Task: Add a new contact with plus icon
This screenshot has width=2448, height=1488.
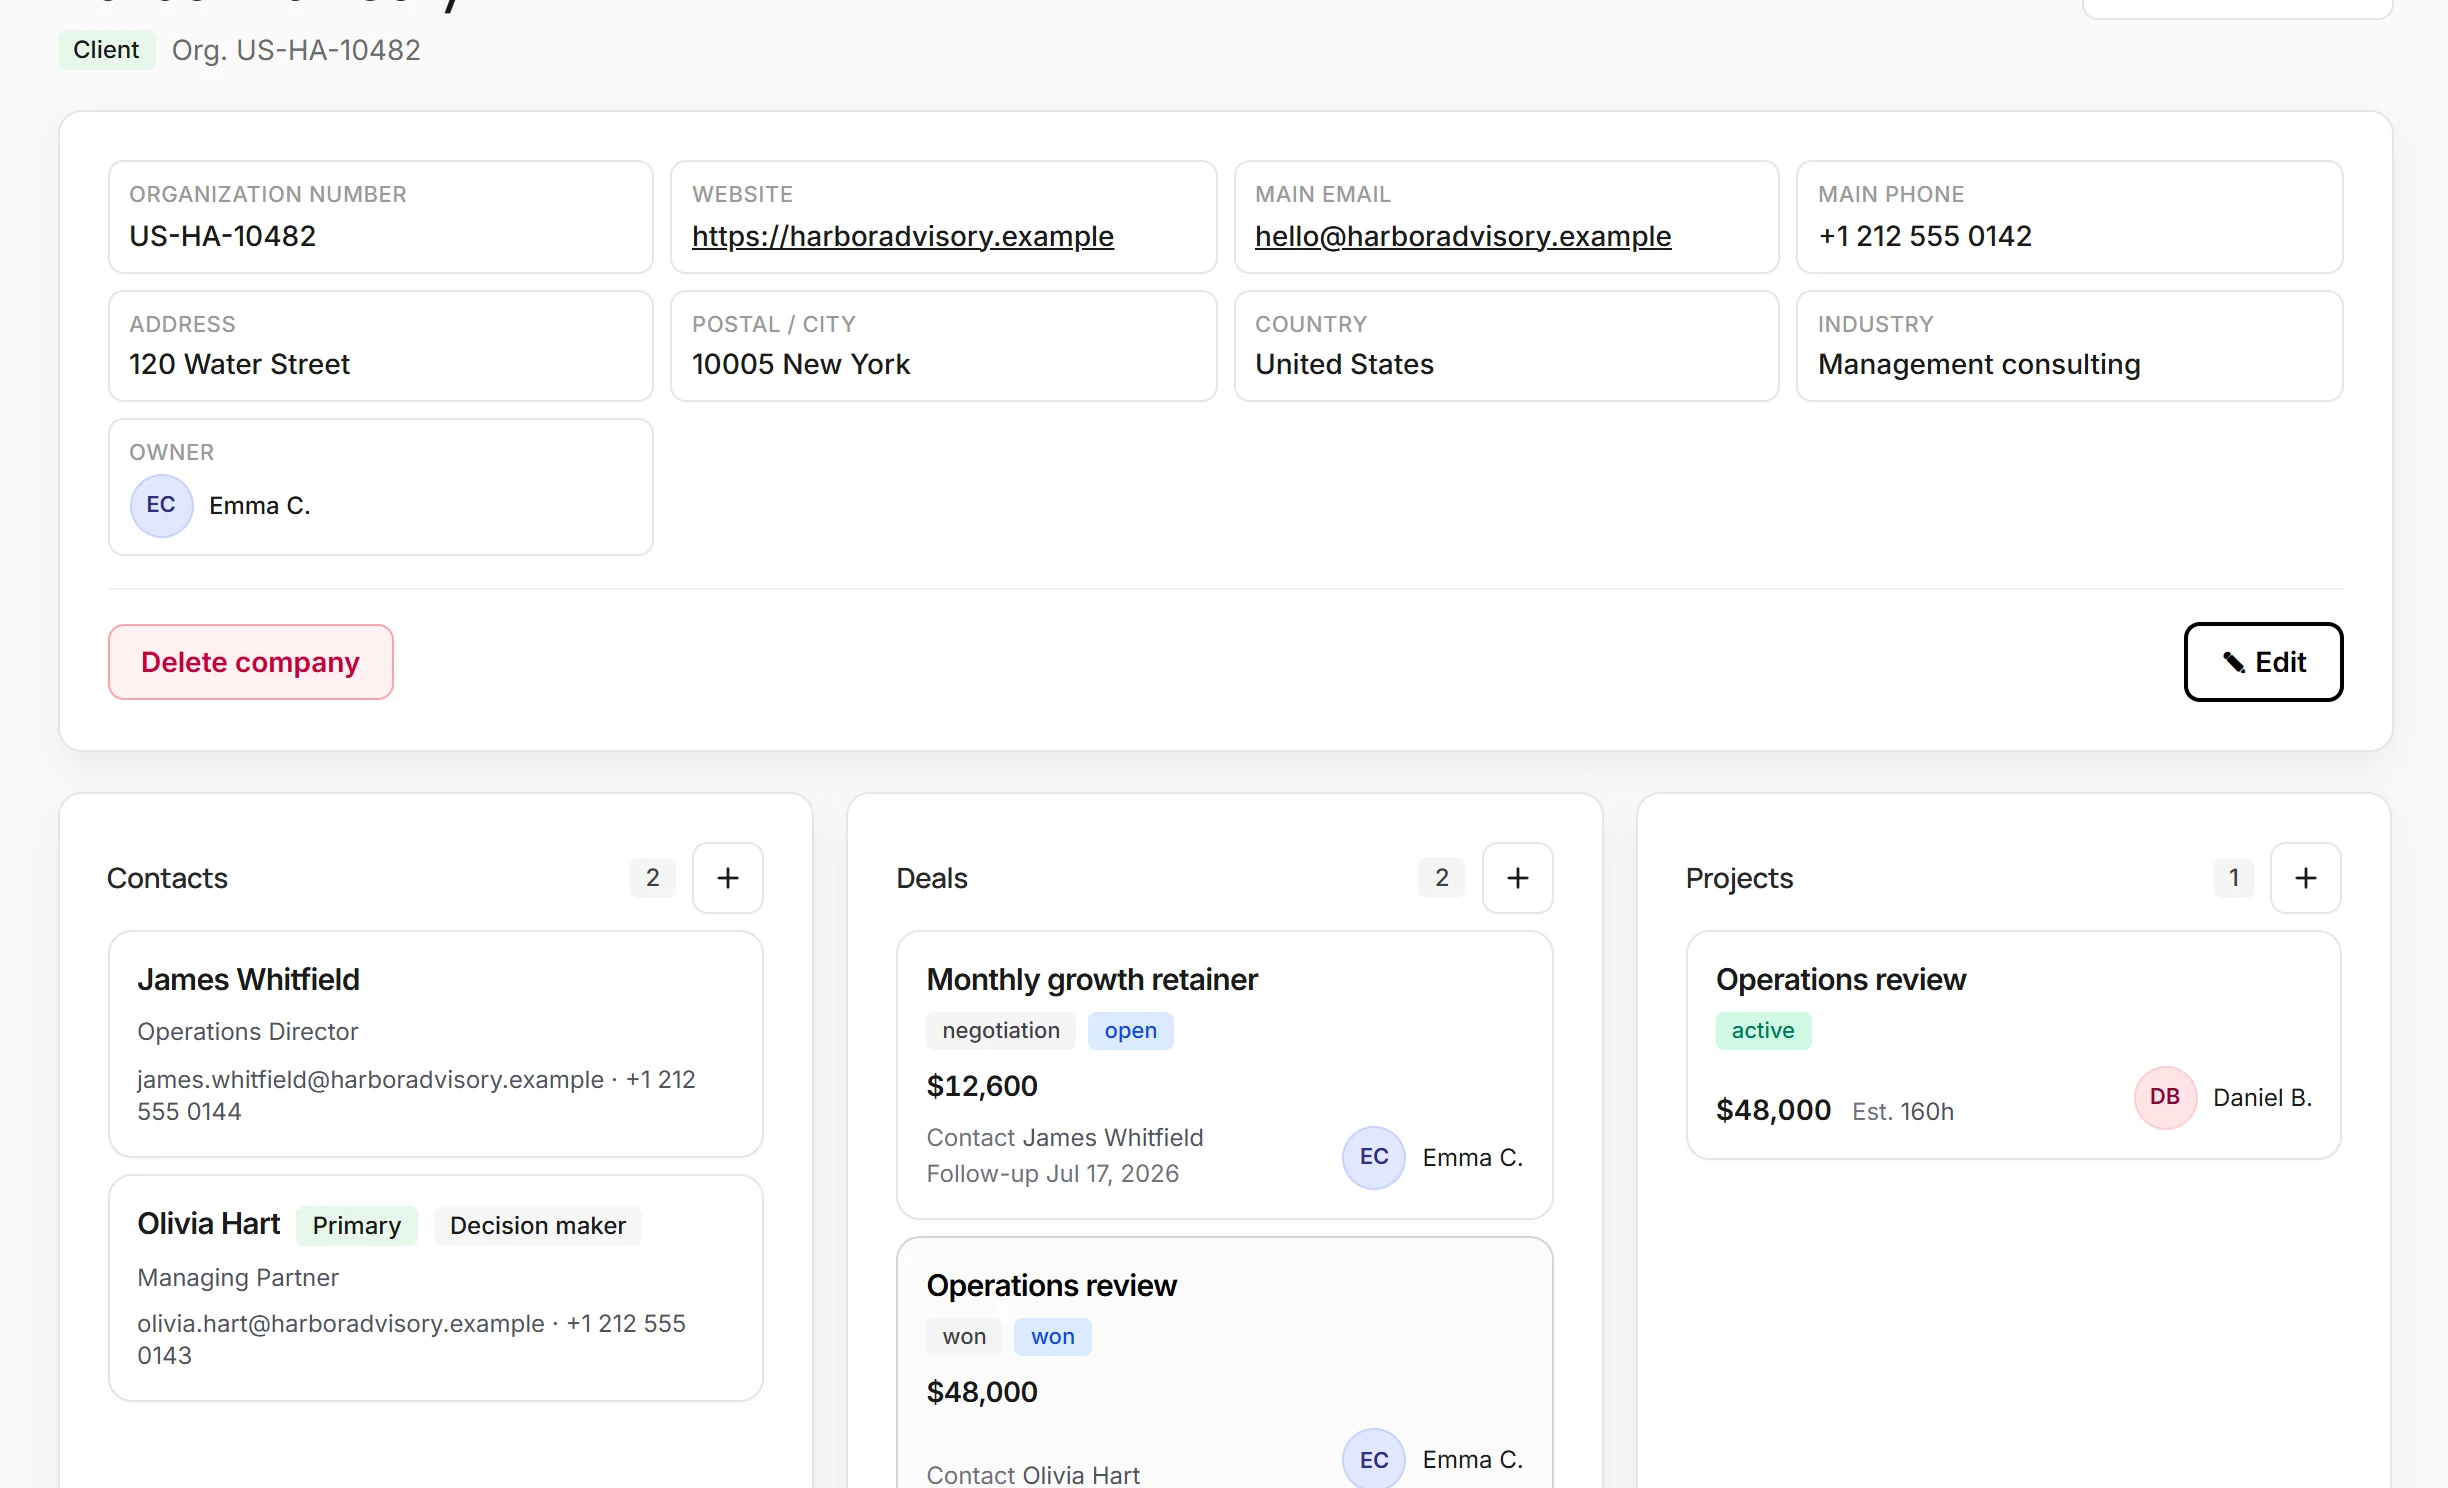Action: [x=727, y=878]
